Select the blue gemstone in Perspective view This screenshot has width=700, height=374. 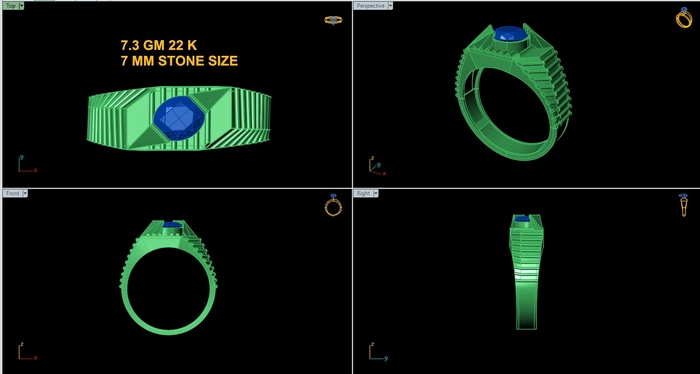[x=511, y=34]
